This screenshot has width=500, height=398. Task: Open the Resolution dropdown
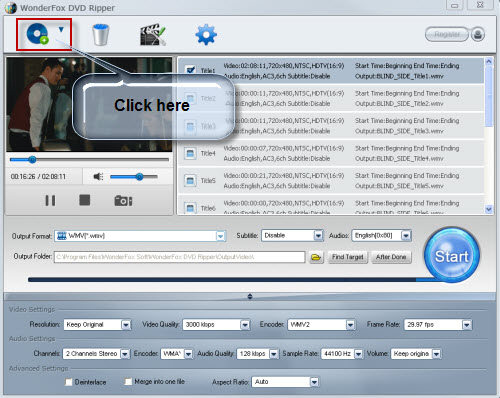(126, 325)
